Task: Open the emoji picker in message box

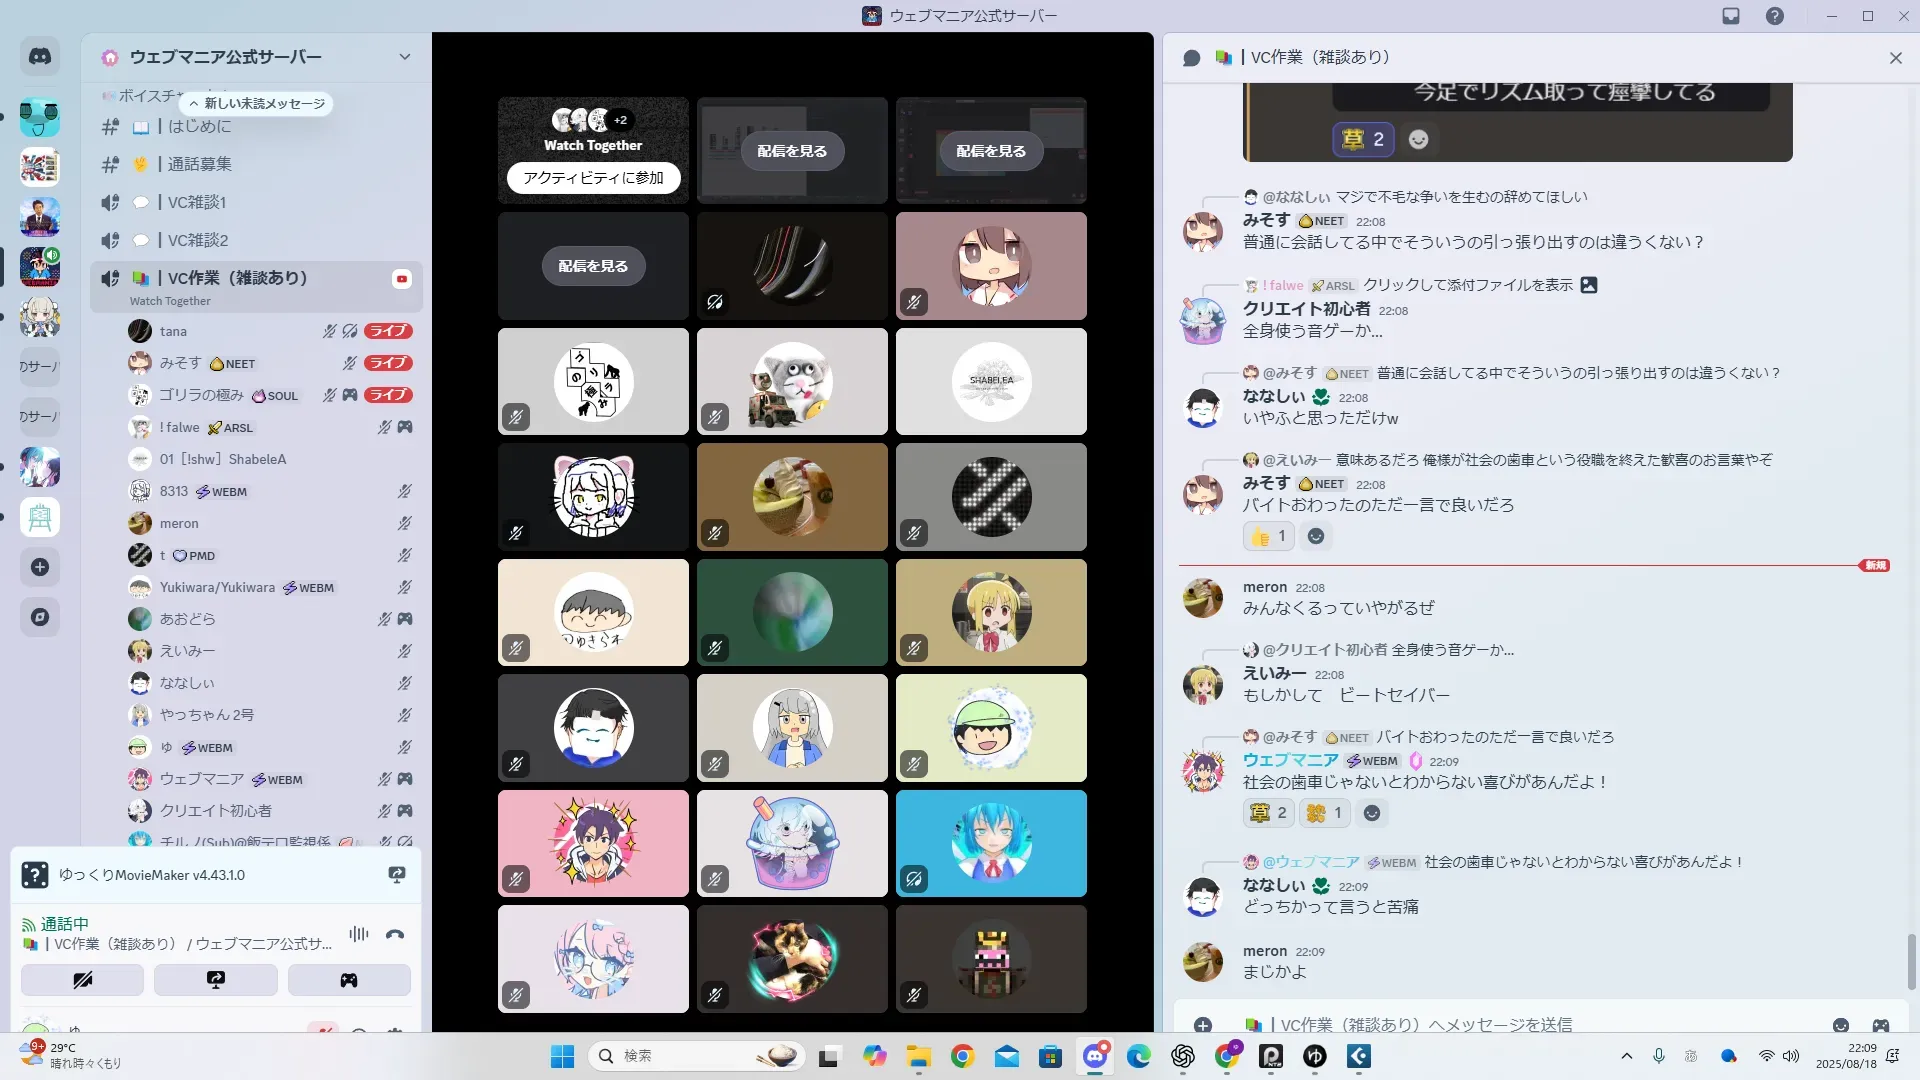Action: click(x=1840, y=1025)
